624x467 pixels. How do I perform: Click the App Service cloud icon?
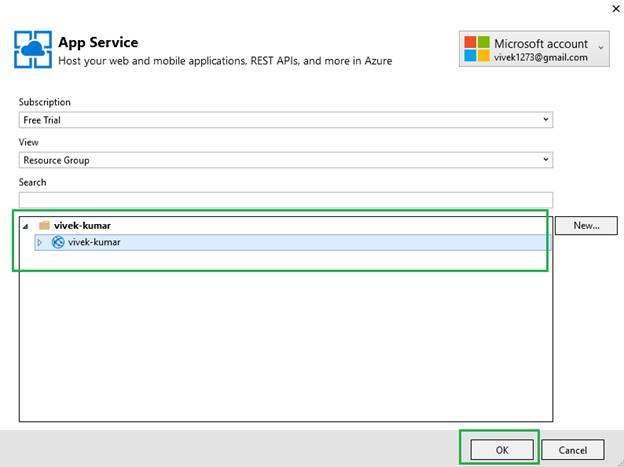[33, 49]
